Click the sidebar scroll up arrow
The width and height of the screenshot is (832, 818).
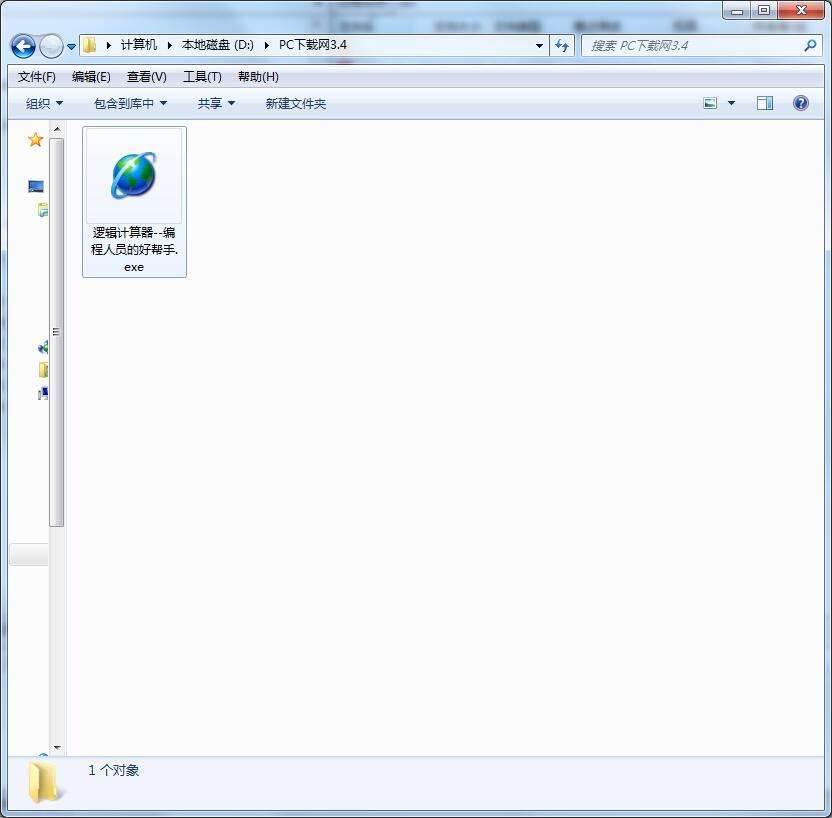point(57,129)
